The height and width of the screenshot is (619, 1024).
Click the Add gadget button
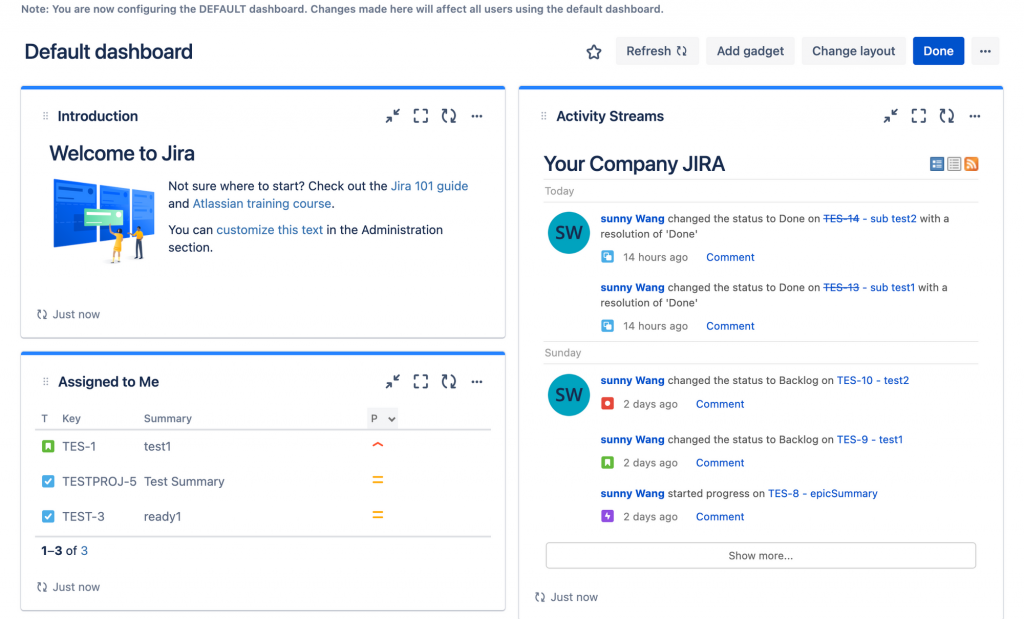coord(750,52)
